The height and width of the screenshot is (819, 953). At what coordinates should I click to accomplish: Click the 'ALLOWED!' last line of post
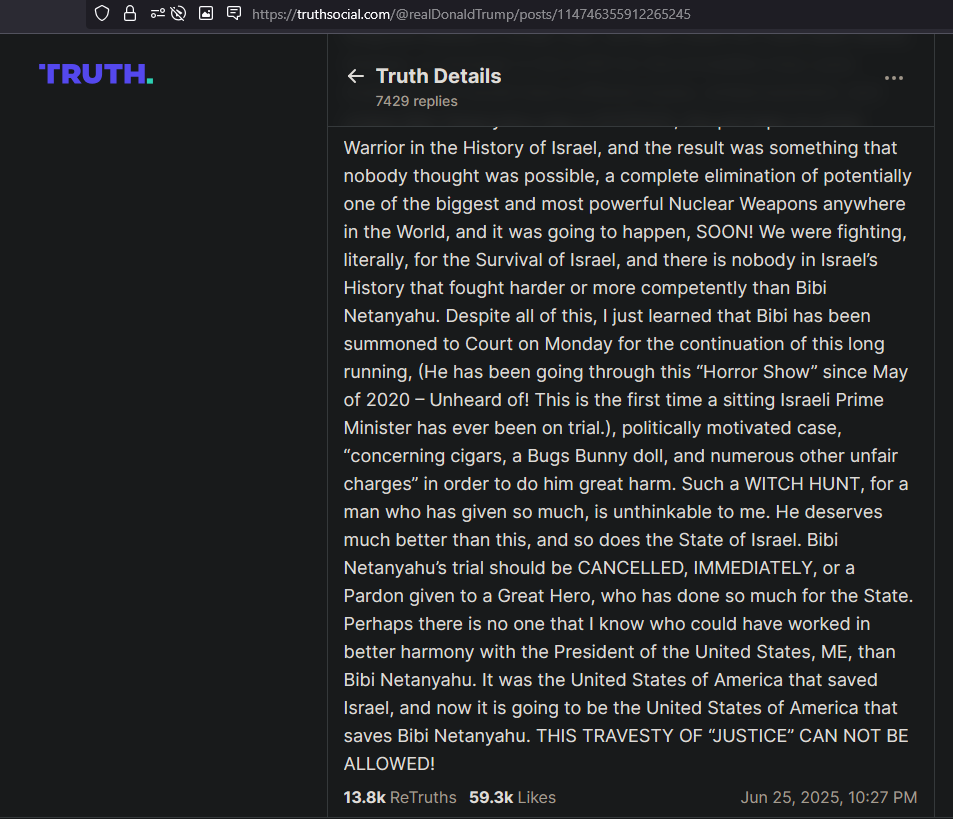389,764
